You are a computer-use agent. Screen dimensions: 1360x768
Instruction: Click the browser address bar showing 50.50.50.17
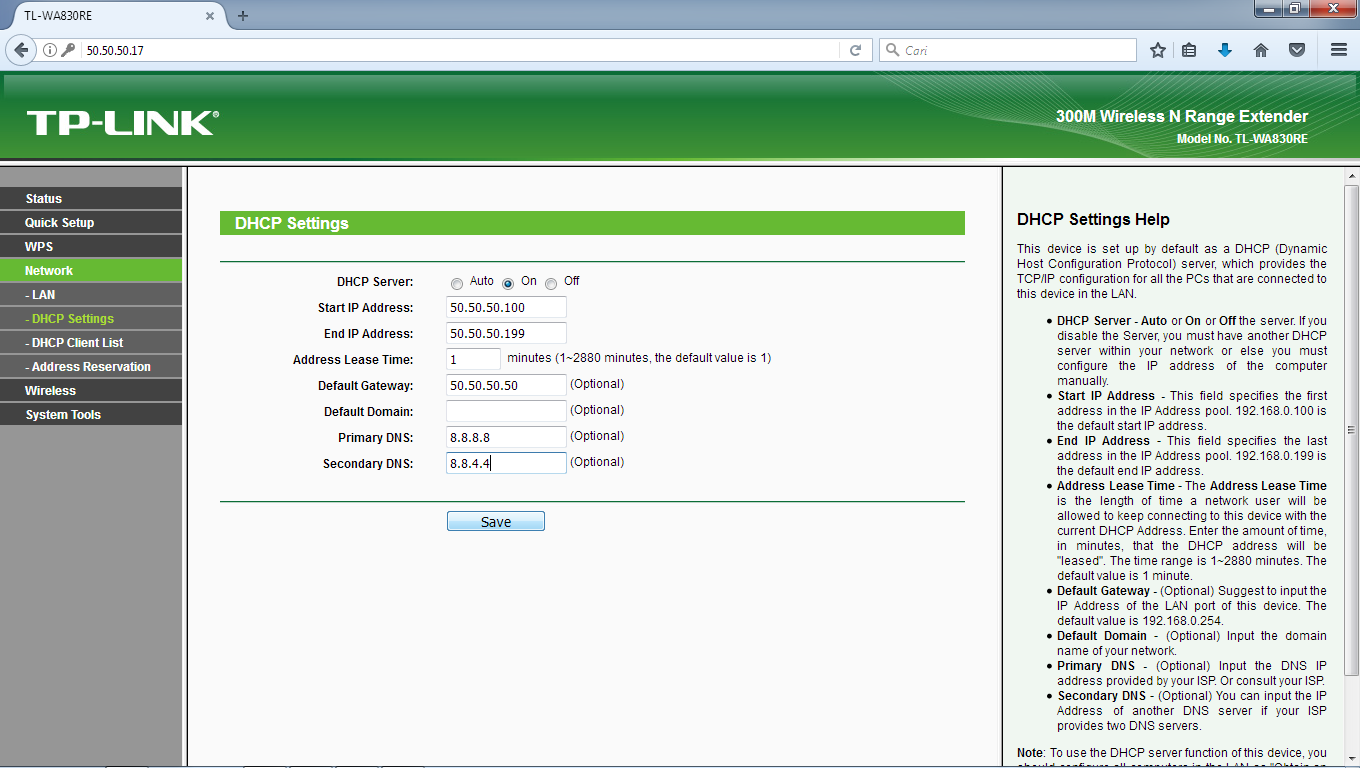[460, 50]
